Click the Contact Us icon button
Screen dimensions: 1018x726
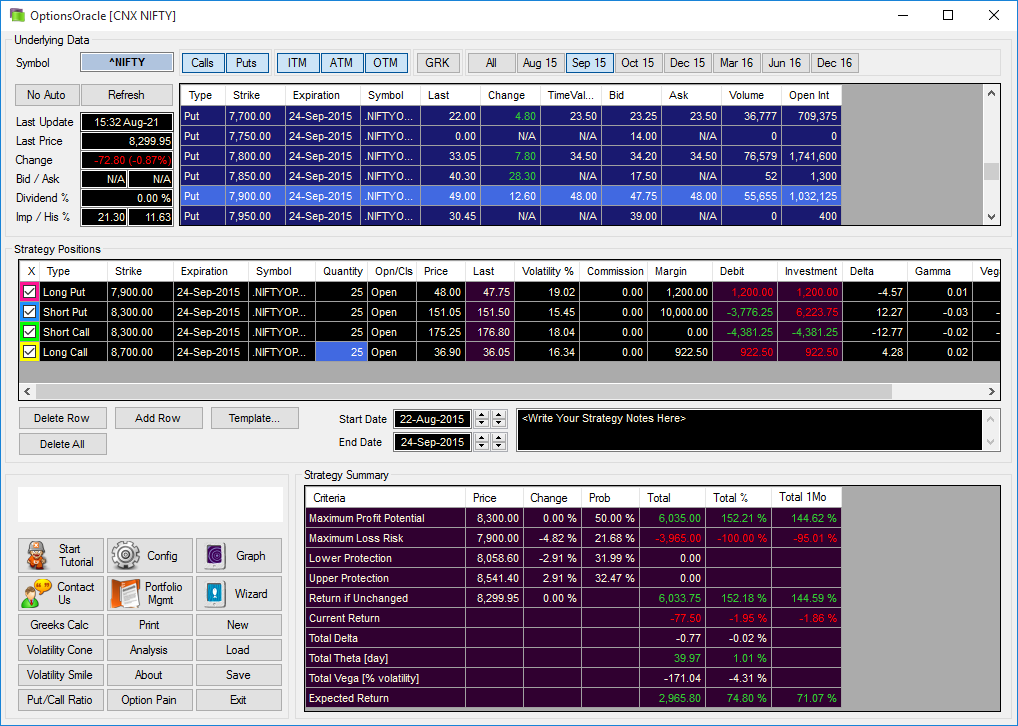coord(61,593)
